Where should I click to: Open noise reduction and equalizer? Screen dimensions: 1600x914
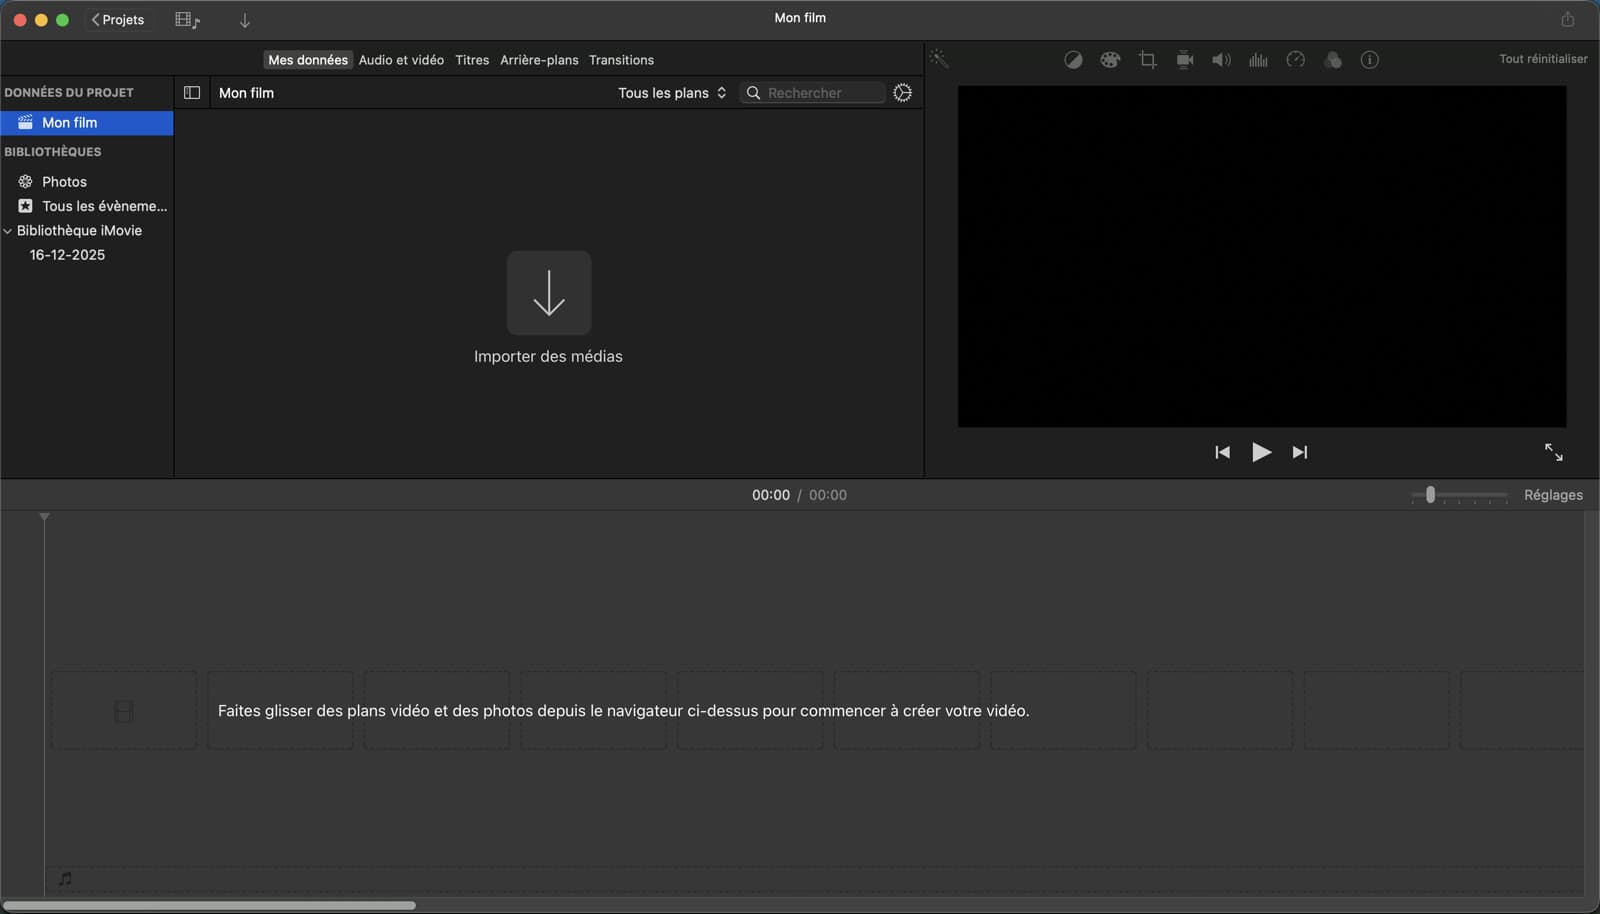pyautogui.click(x=1258, y=60)
